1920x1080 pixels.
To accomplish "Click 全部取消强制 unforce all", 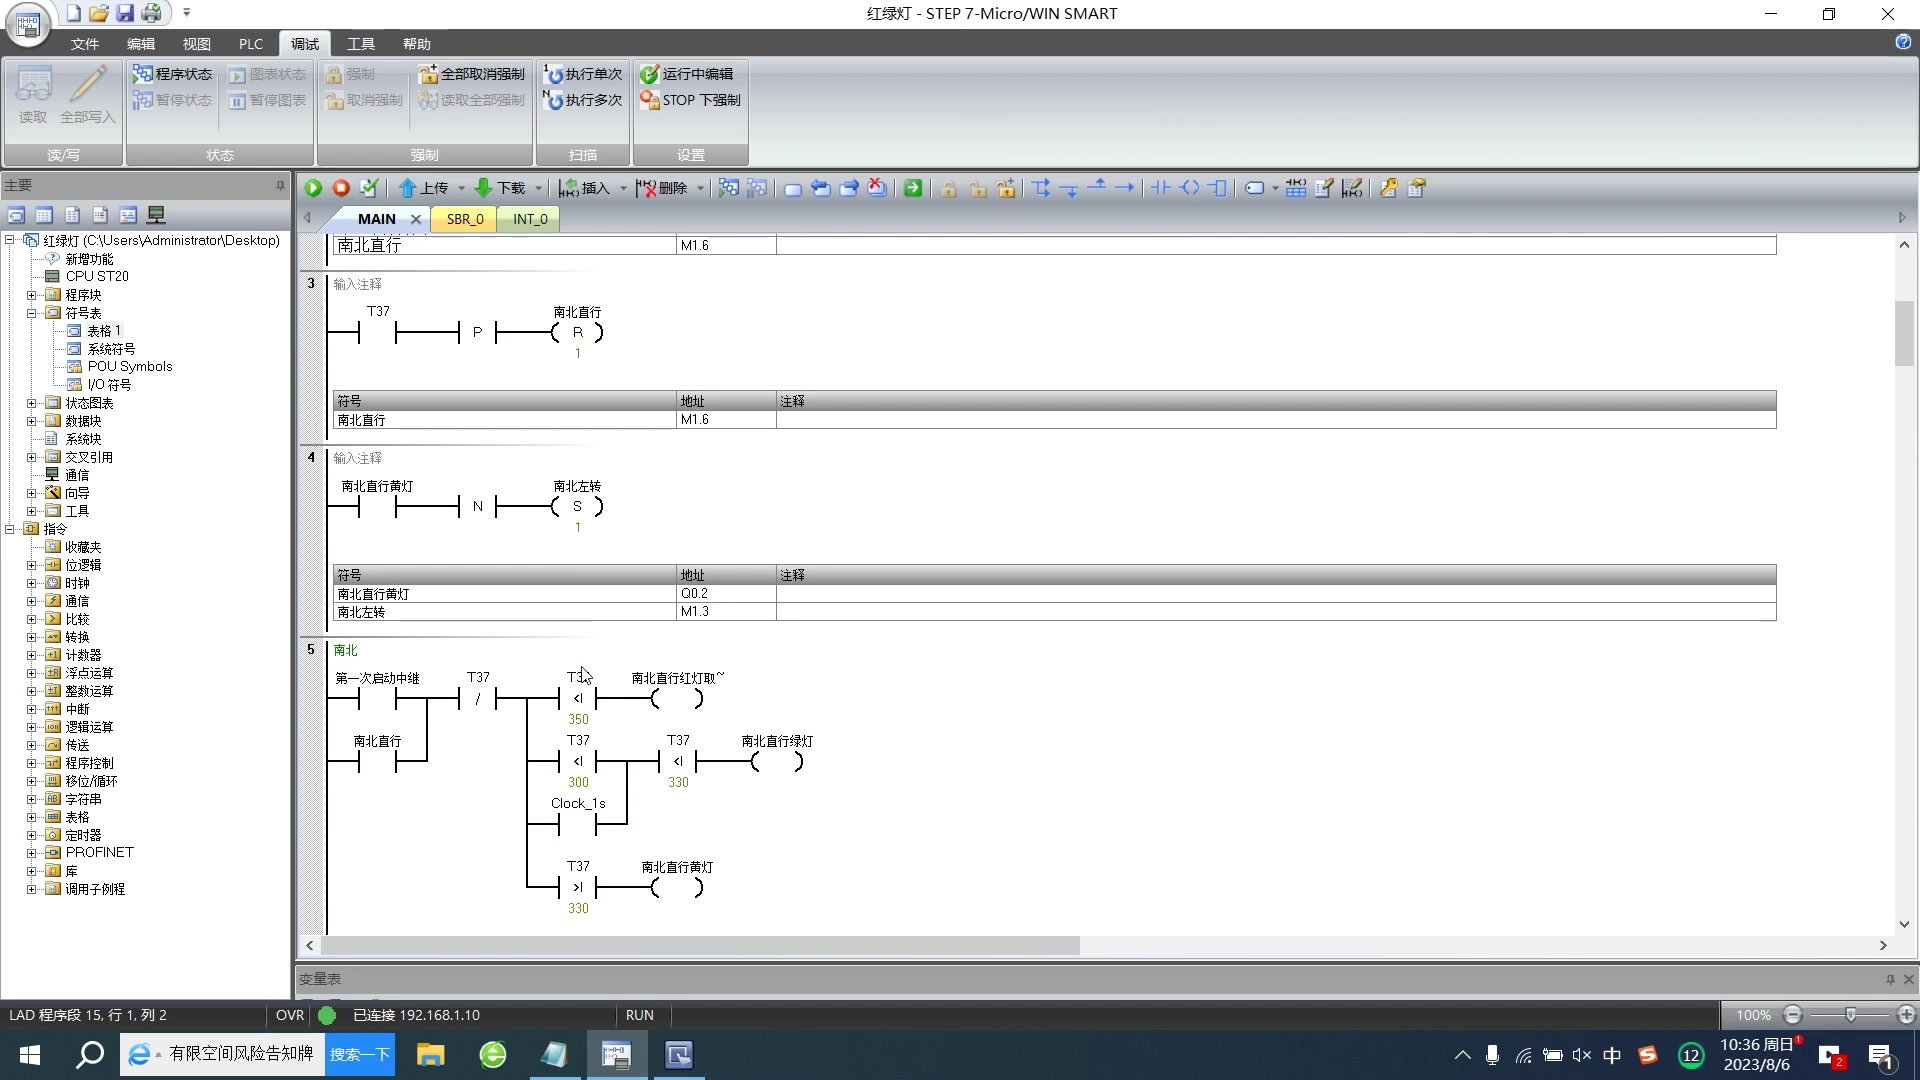I will click(x=471, y=74).
